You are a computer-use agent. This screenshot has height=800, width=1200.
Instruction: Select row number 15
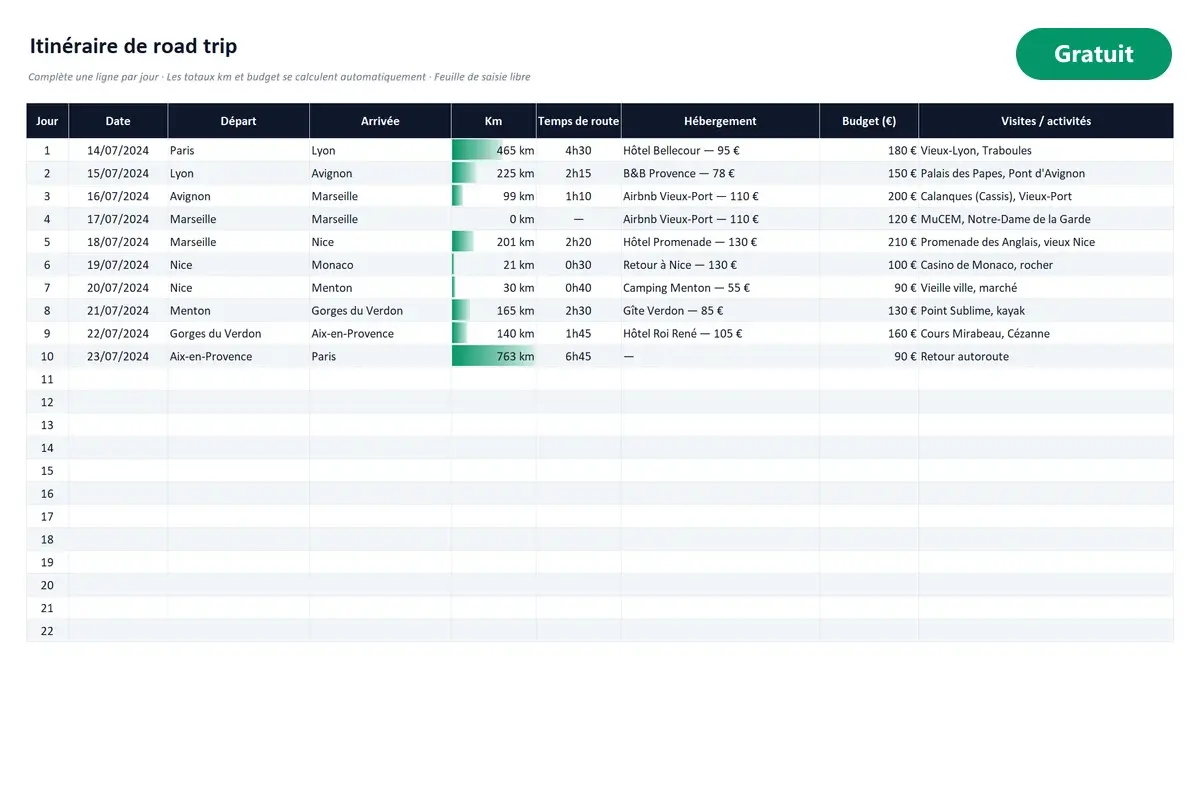pyautogui.click(x=47, y=471)
